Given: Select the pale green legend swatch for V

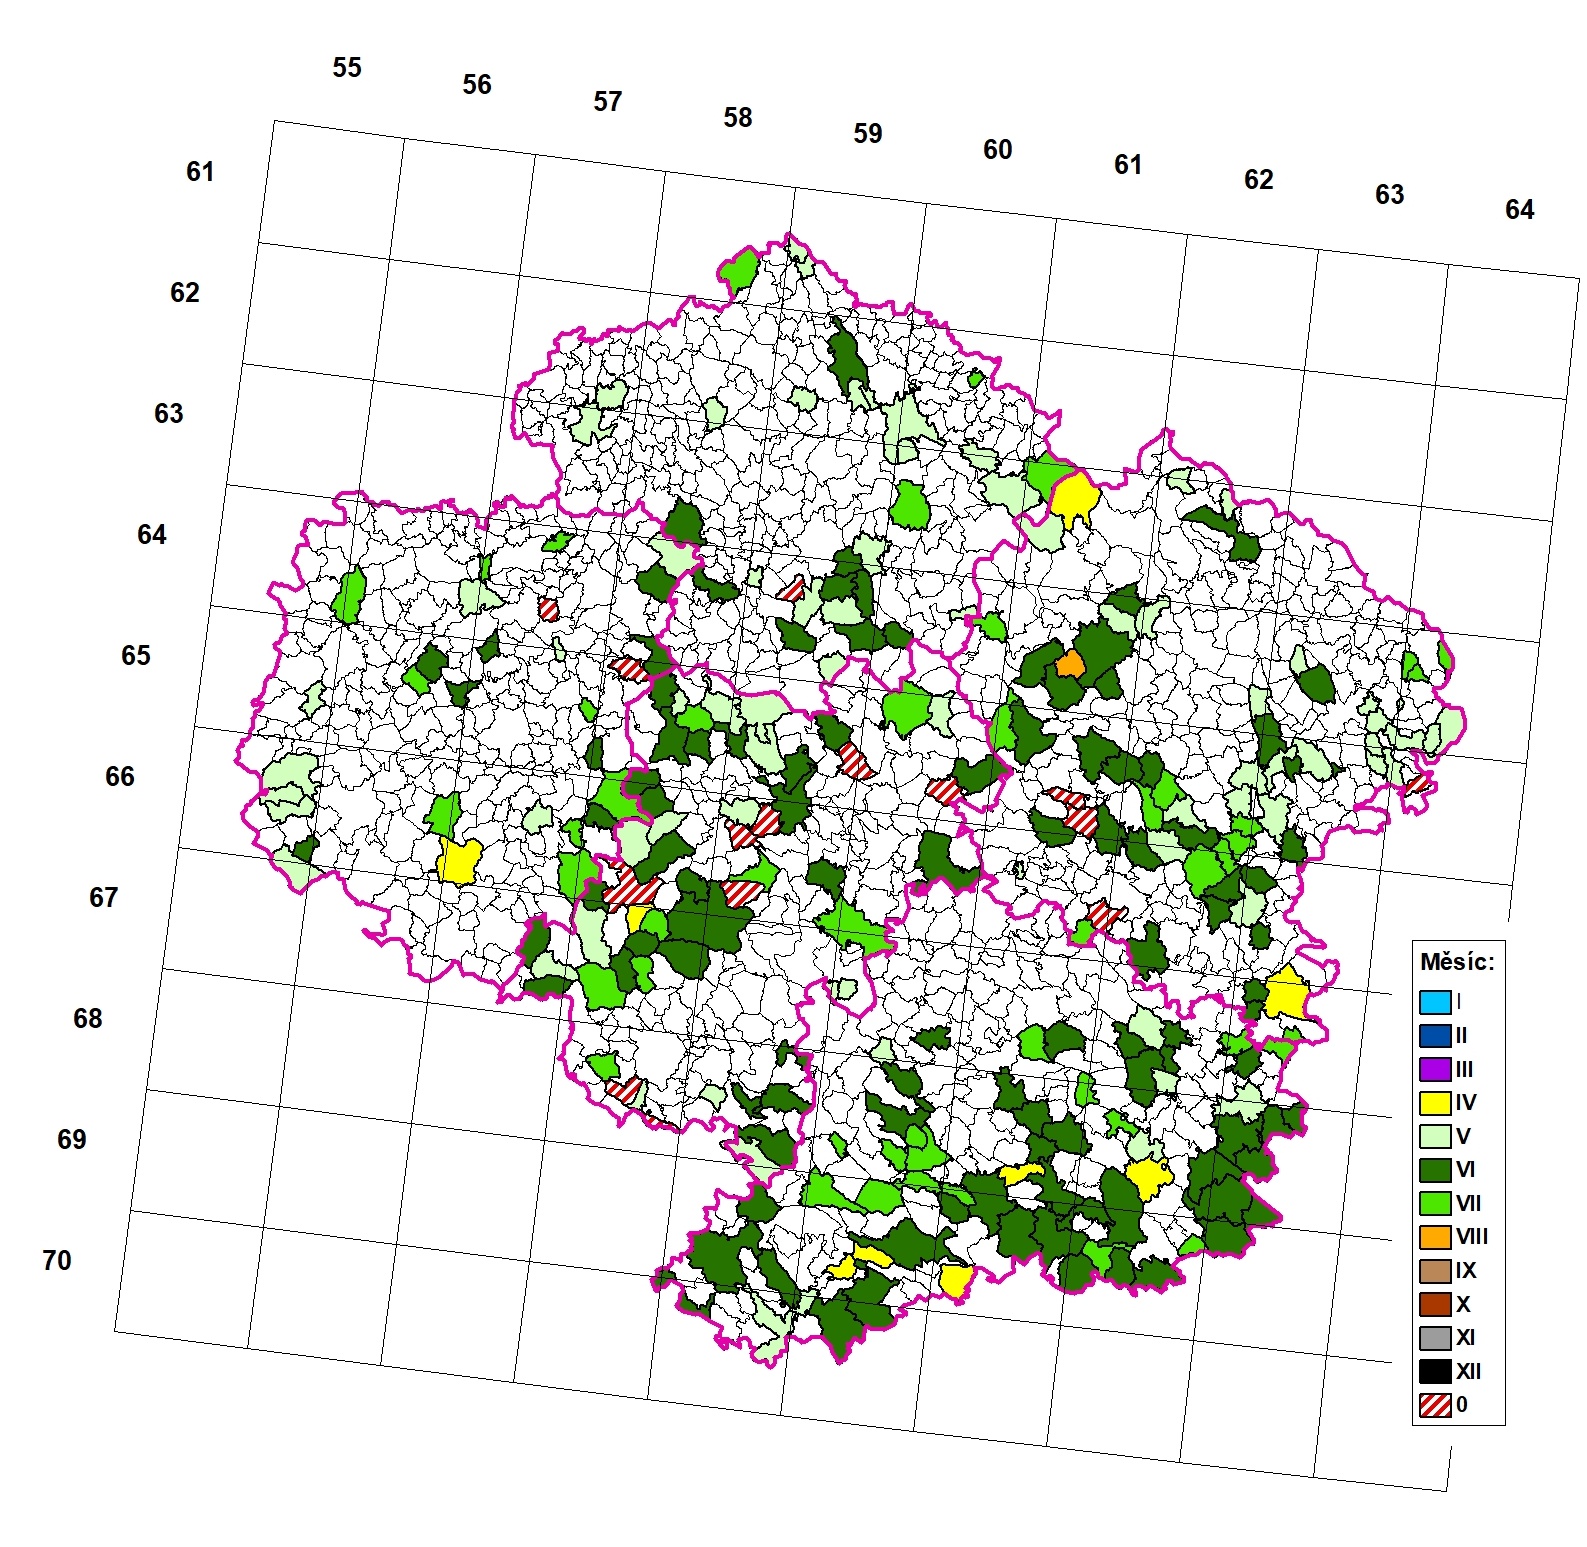Looking at the screenshot, I should [x=1435, y=1136].
